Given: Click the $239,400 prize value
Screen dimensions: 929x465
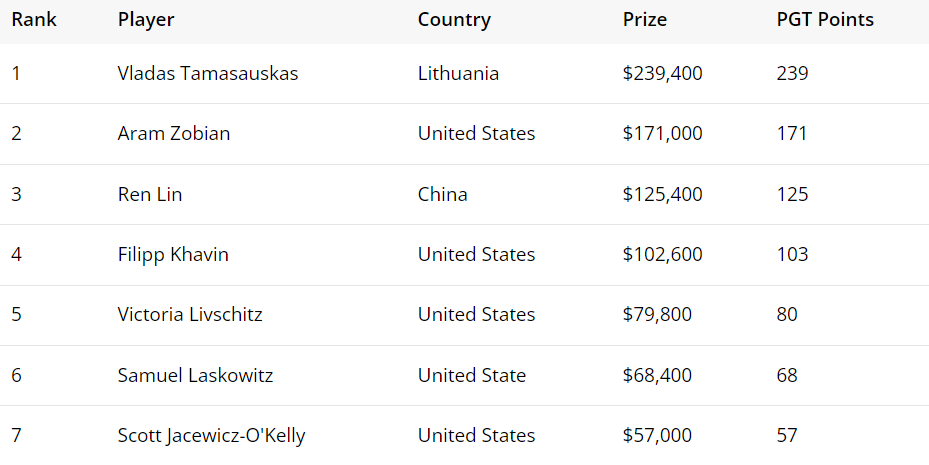Looking at the screenshot, I should [x=662, y=73].
